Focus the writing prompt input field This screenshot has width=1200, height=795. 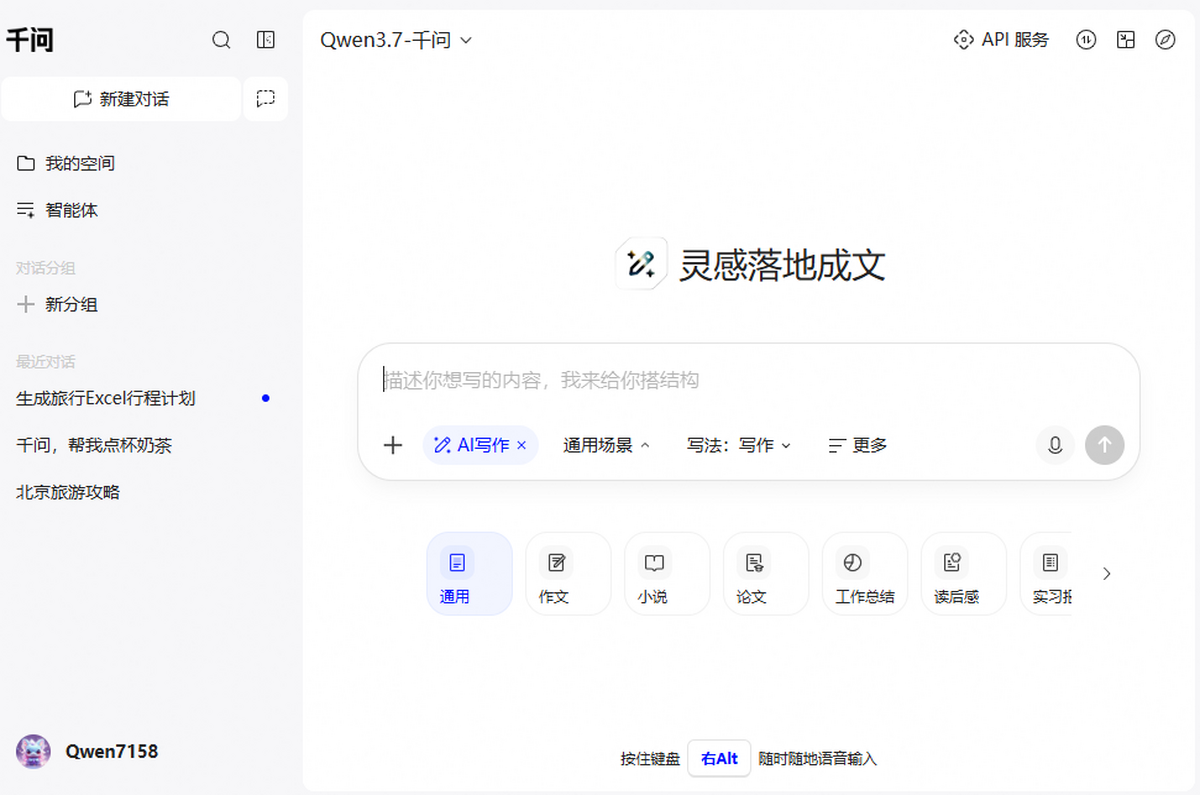[x=748, y=380]
